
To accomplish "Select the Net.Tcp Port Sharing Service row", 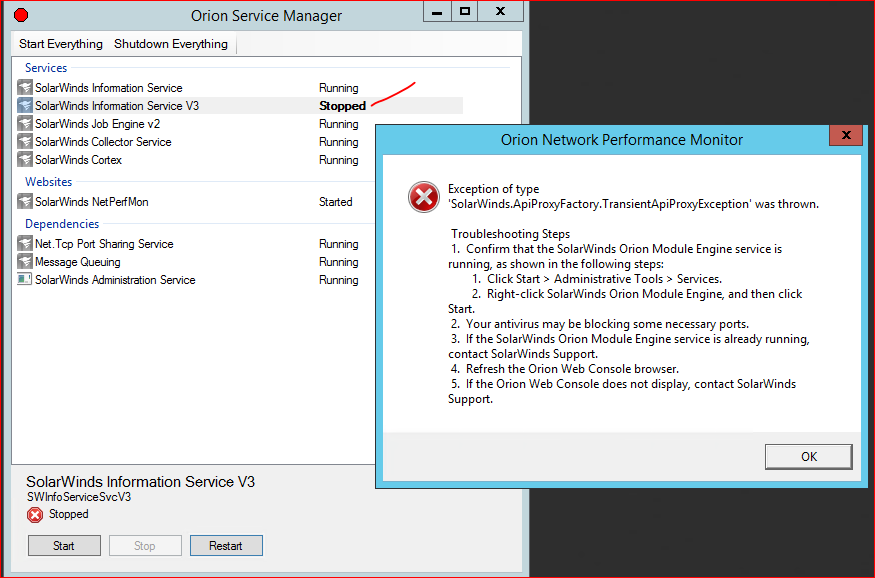I will click(x=196, y=244).
